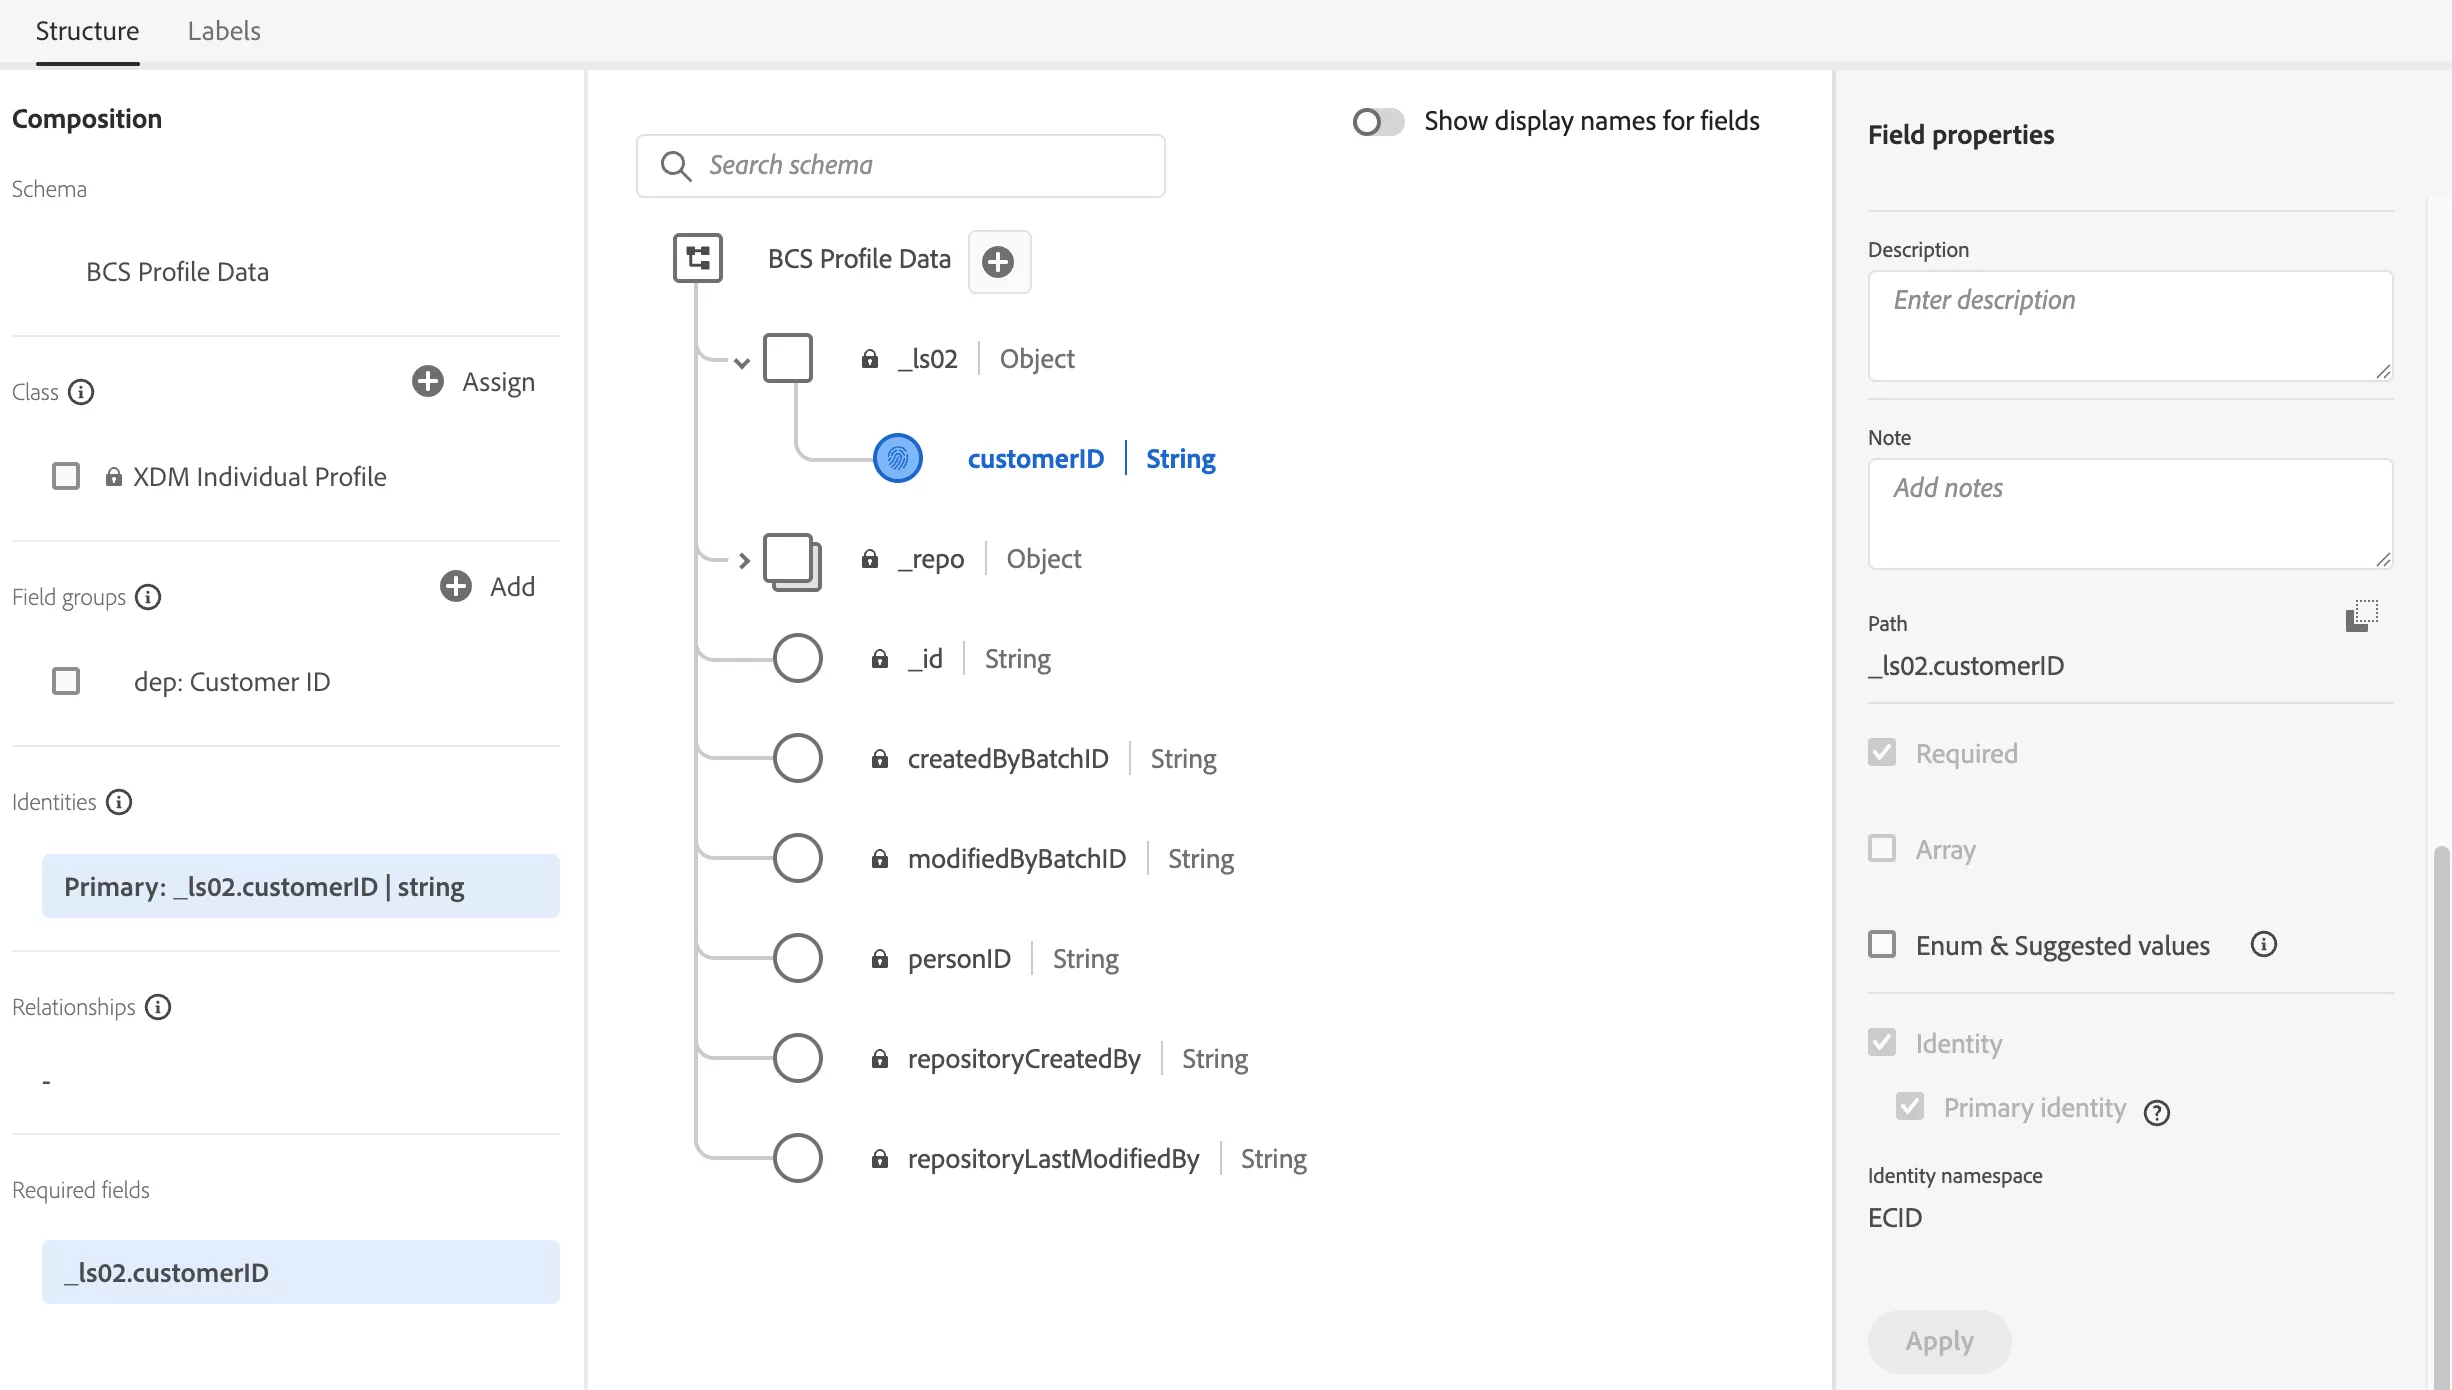
Task: Open the Enum & Suggested values info icon
Action: (2264, 944)
